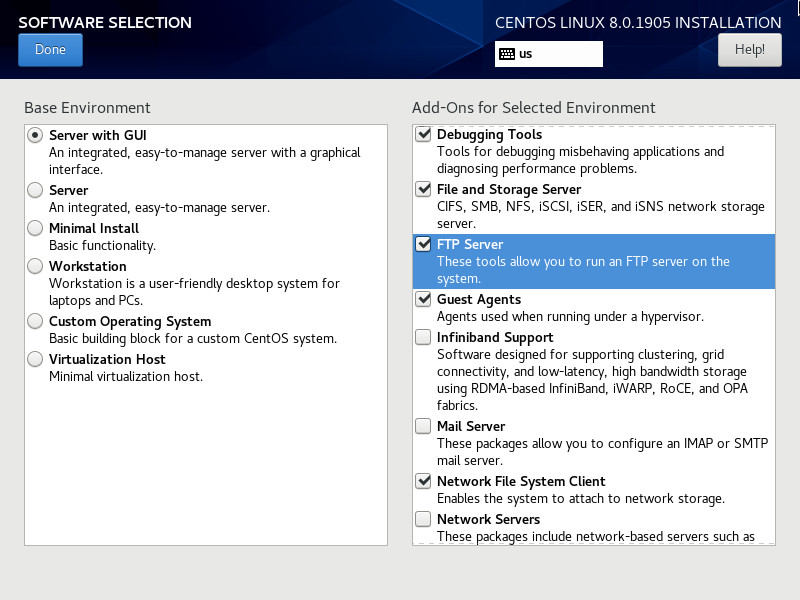This screenshot has width=800, height=600.
Task: Select the us keyboard layout indicator
Action: tap(548, 54)
